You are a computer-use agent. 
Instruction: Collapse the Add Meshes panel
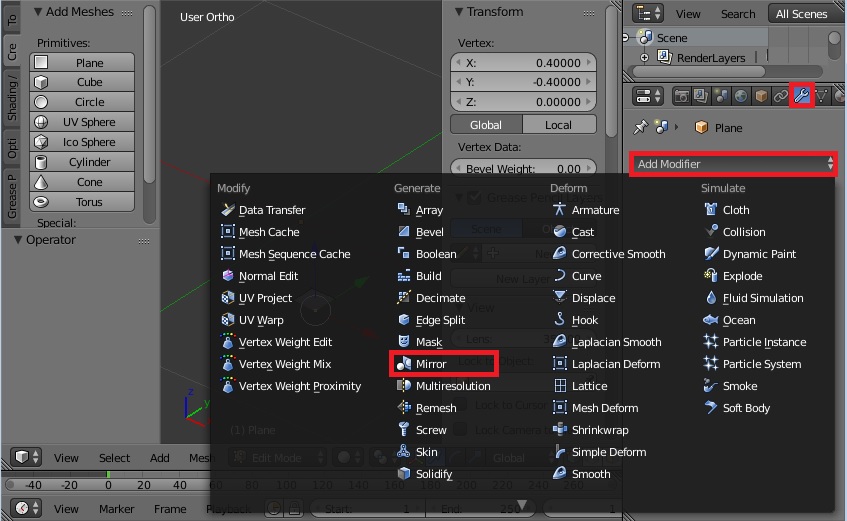37,11
